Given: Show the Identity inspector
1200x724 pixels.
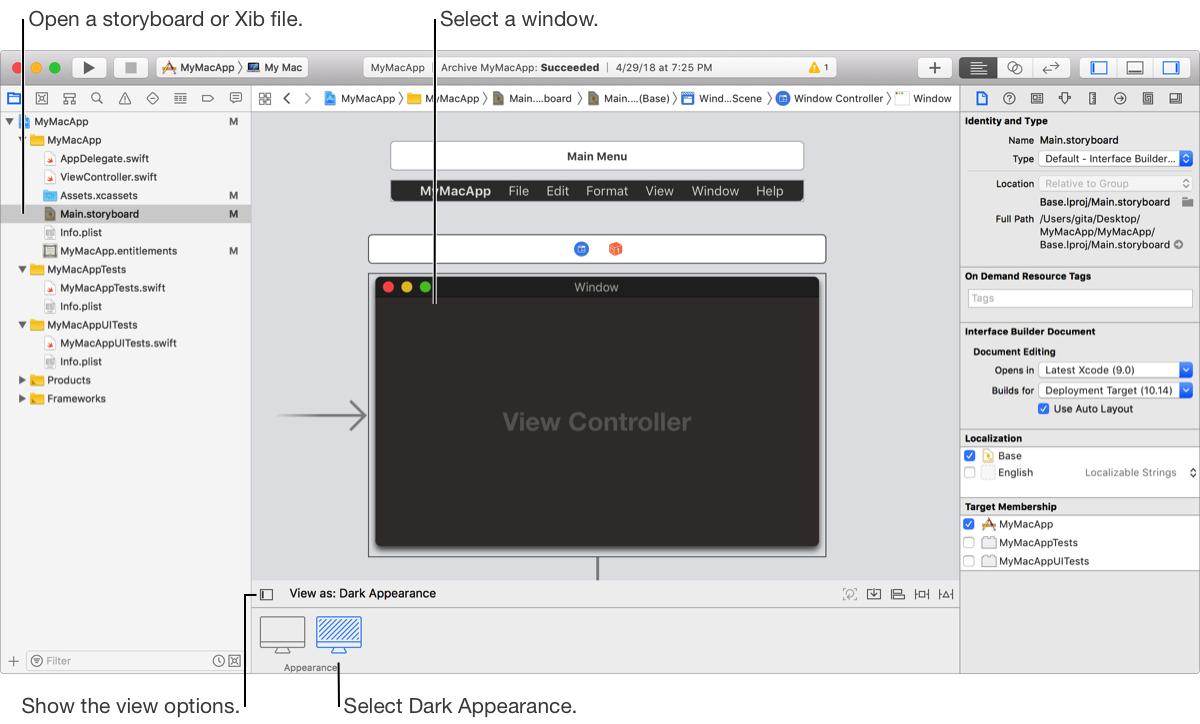Looking at the screenshot, I should click(x=1037, y=98).
